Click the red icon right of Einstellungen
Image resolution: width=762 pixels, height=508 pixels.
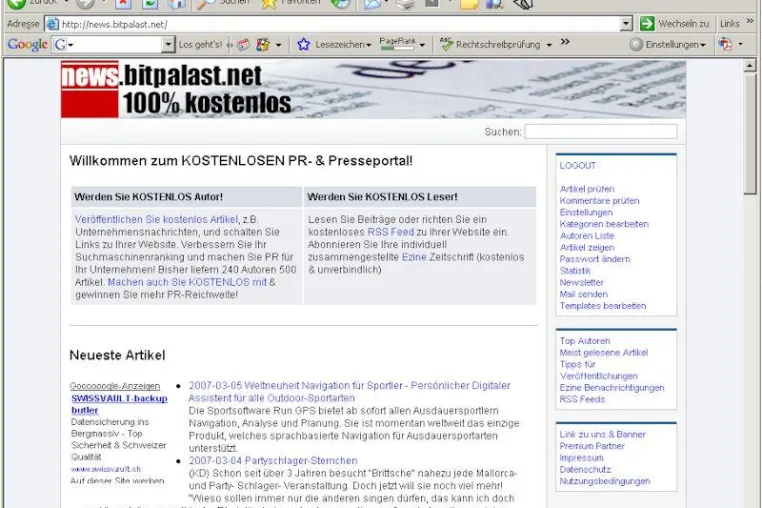(725, 44)
